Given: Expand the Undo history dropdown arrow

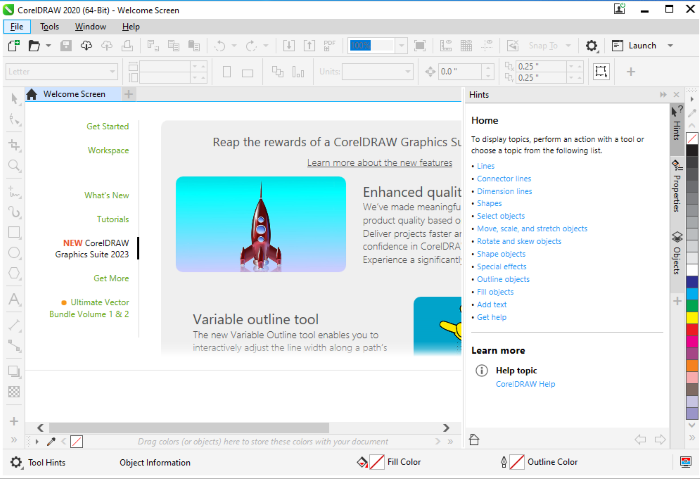Looking at the screenshot, I should (x=234, y=46).
